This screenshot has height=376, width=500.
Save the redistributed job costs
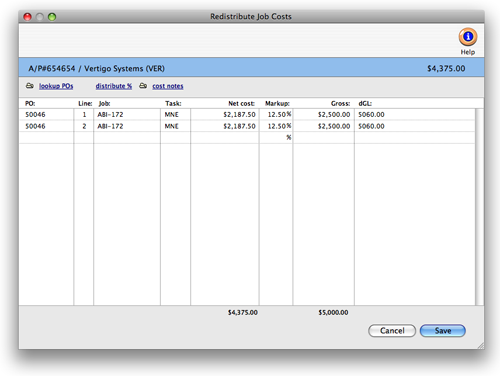443,331
